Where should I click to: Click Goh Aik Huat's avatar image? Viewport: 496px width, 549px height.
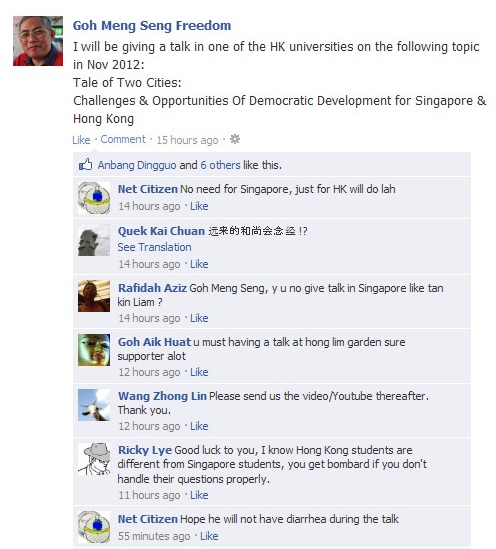point(94,350)
